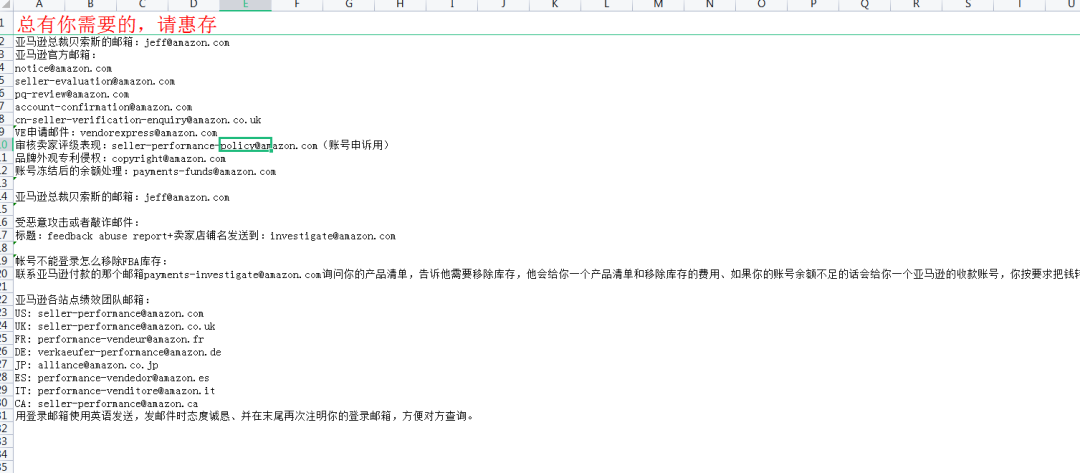The width and height of the screenshot is (1080, 473).
Task: Click the 用登录邮箱使用英语发送 note row
Action: [245, 417]
